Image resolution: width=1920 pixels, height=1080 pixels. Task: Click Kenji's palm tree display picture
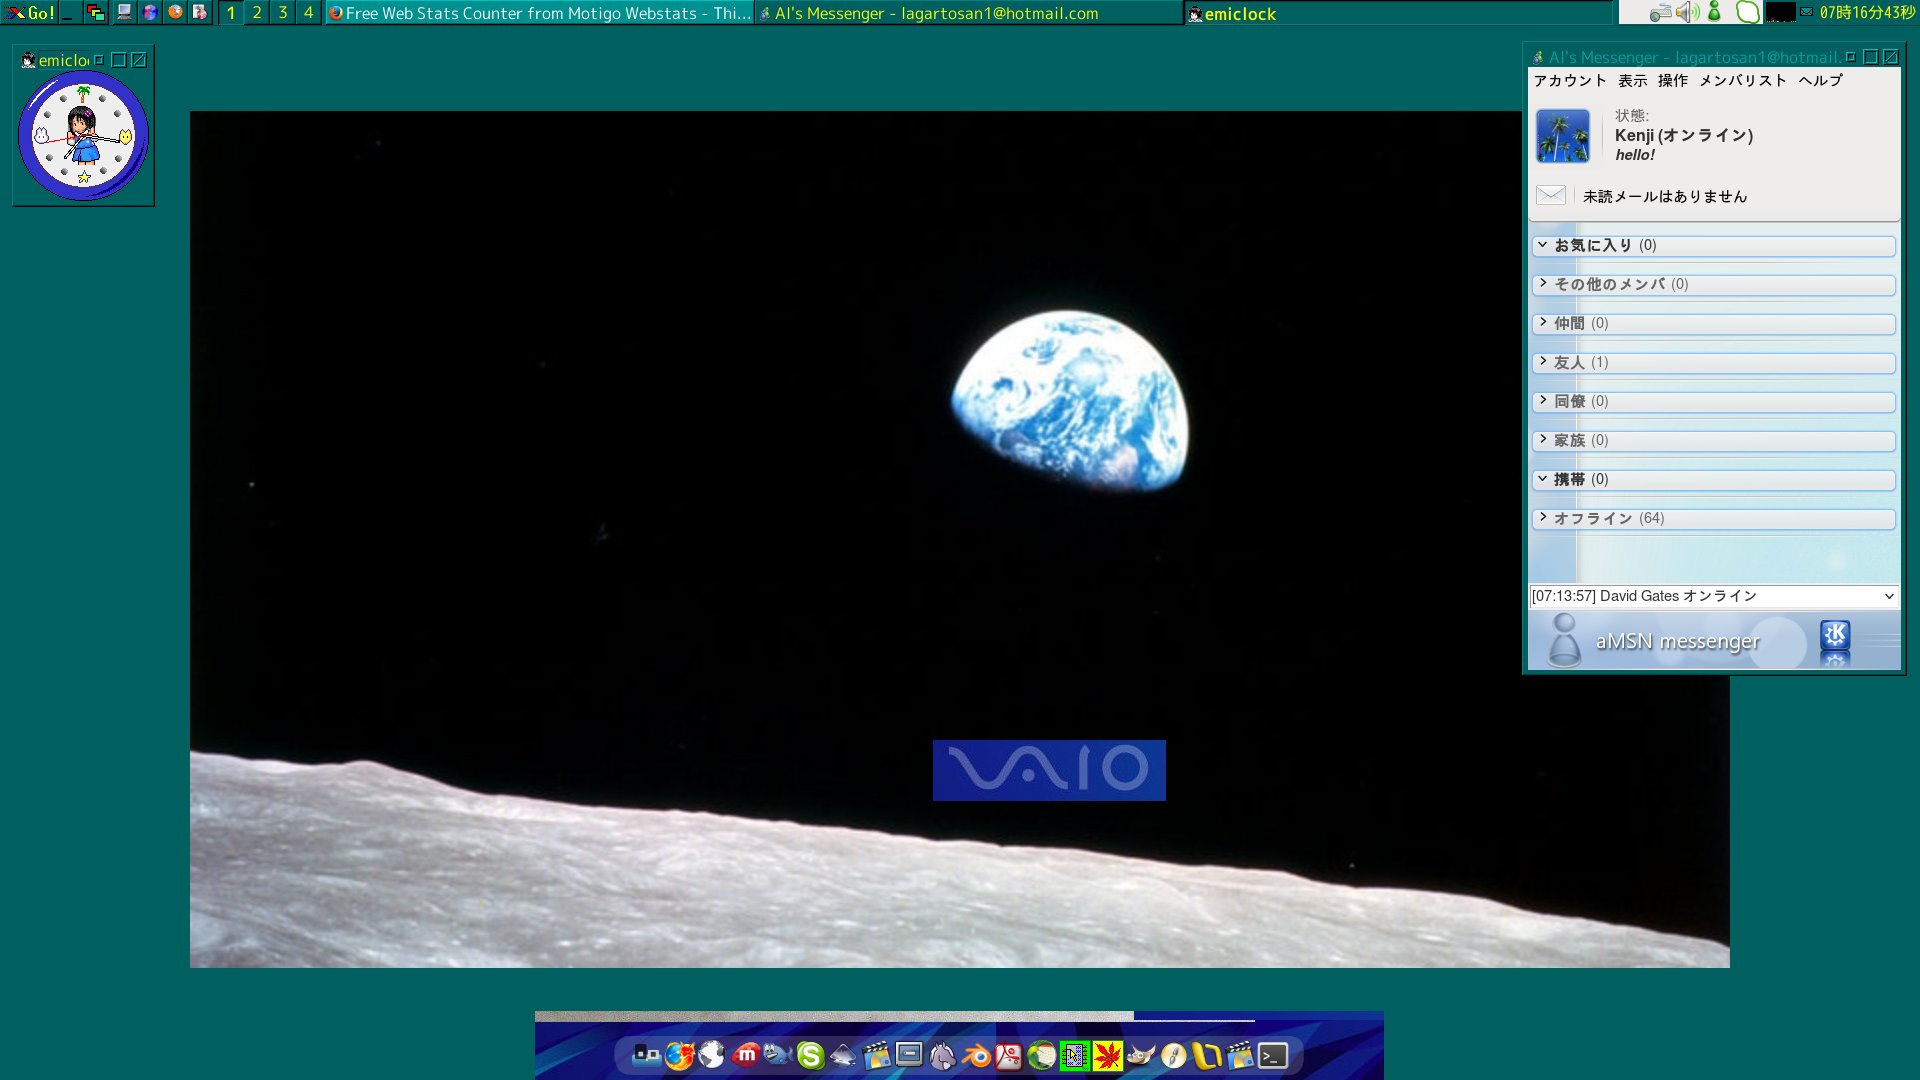click(x=1562, y=136)
